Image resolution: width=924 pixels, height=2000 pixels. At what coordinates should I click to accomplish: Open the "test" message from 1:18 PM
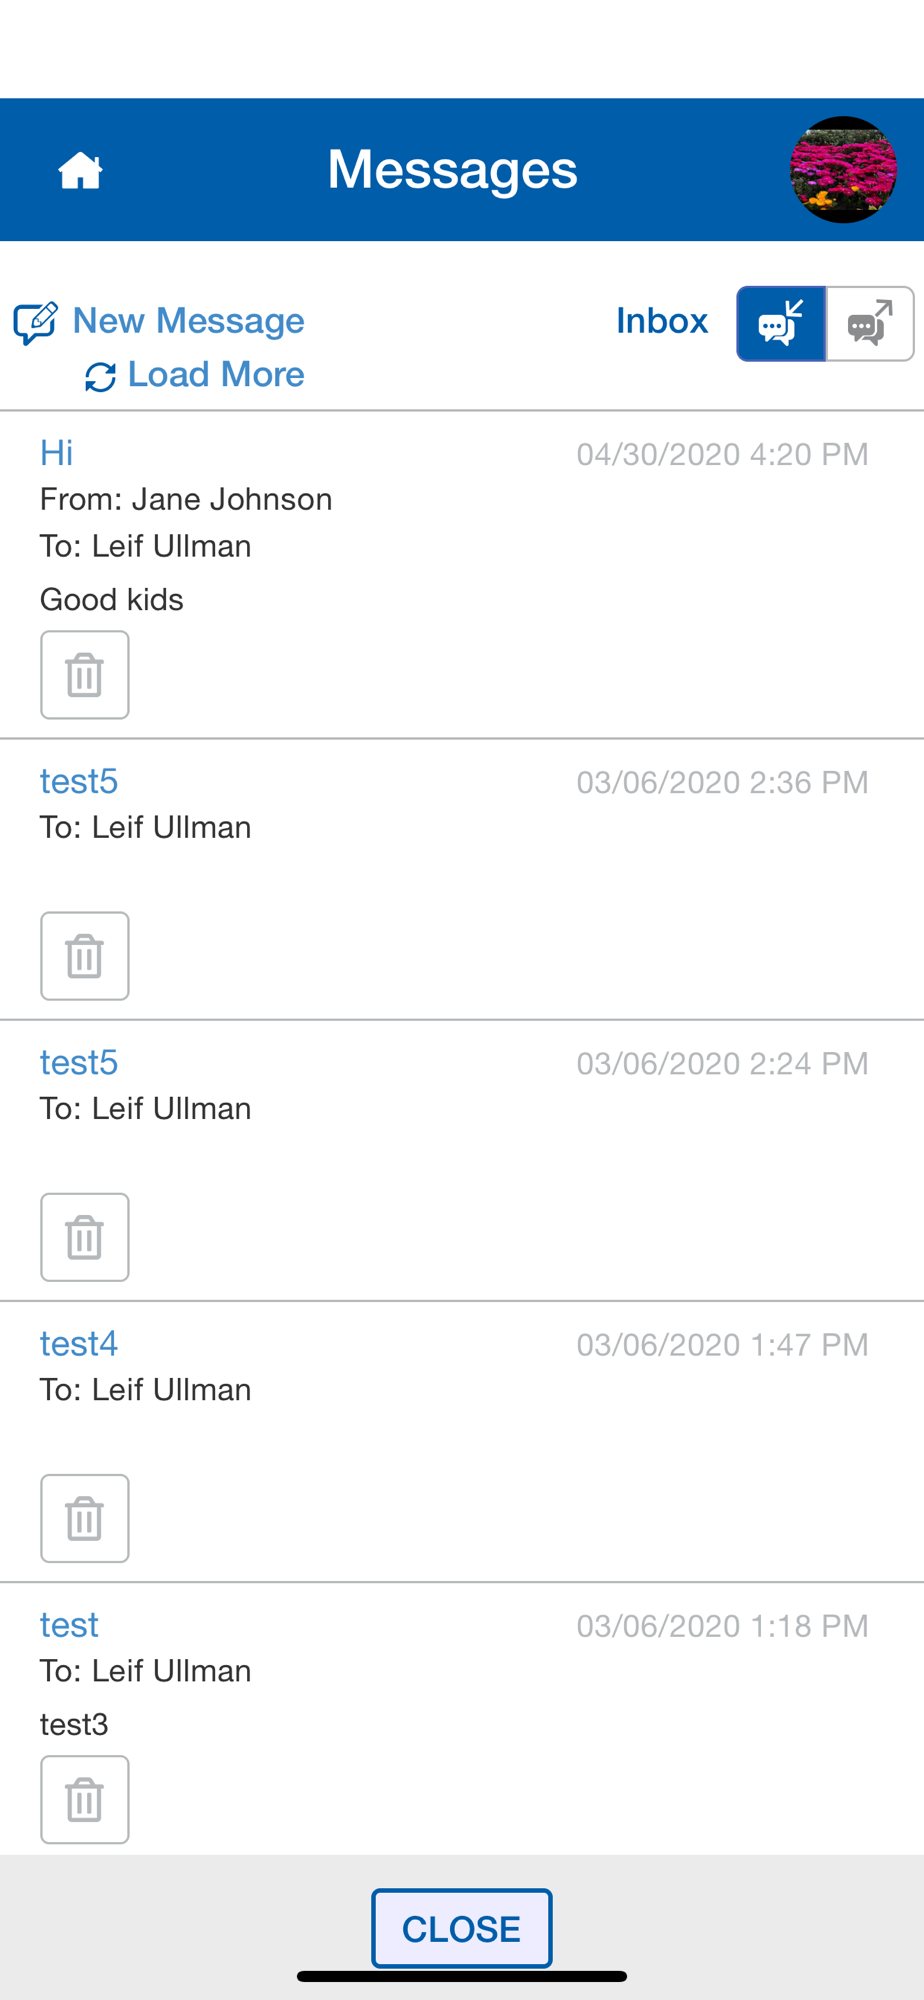coord(69,1625)
